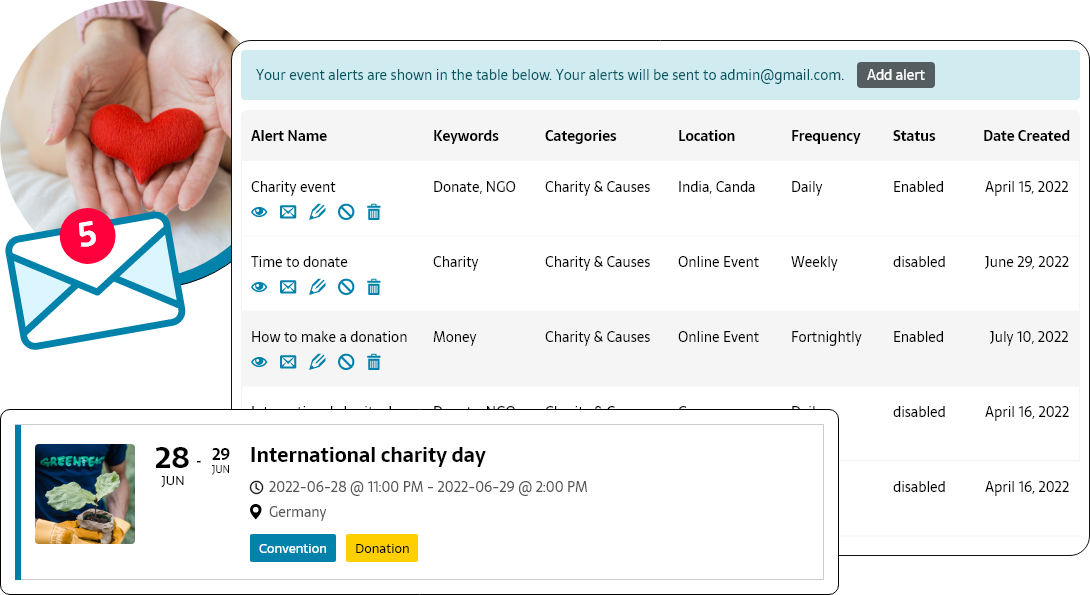Sort alerts by the "Date Created" column header
Viewport: 1090px width, 595px height.
[x=1027, y=136]
